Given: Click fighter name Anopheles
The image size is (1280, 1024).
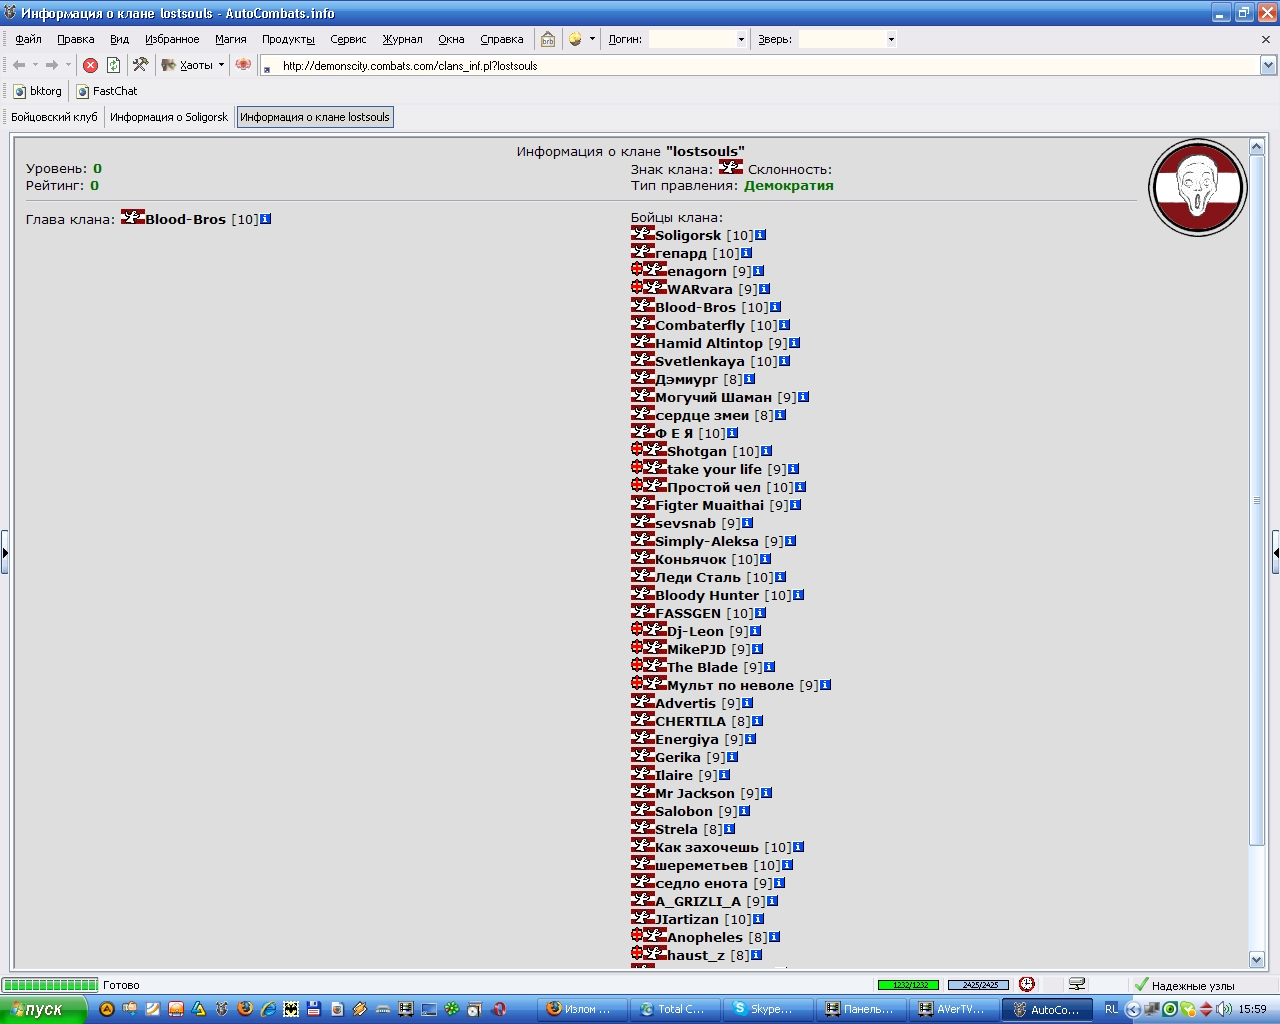Looking at the screenshot, I should [705, 937].
